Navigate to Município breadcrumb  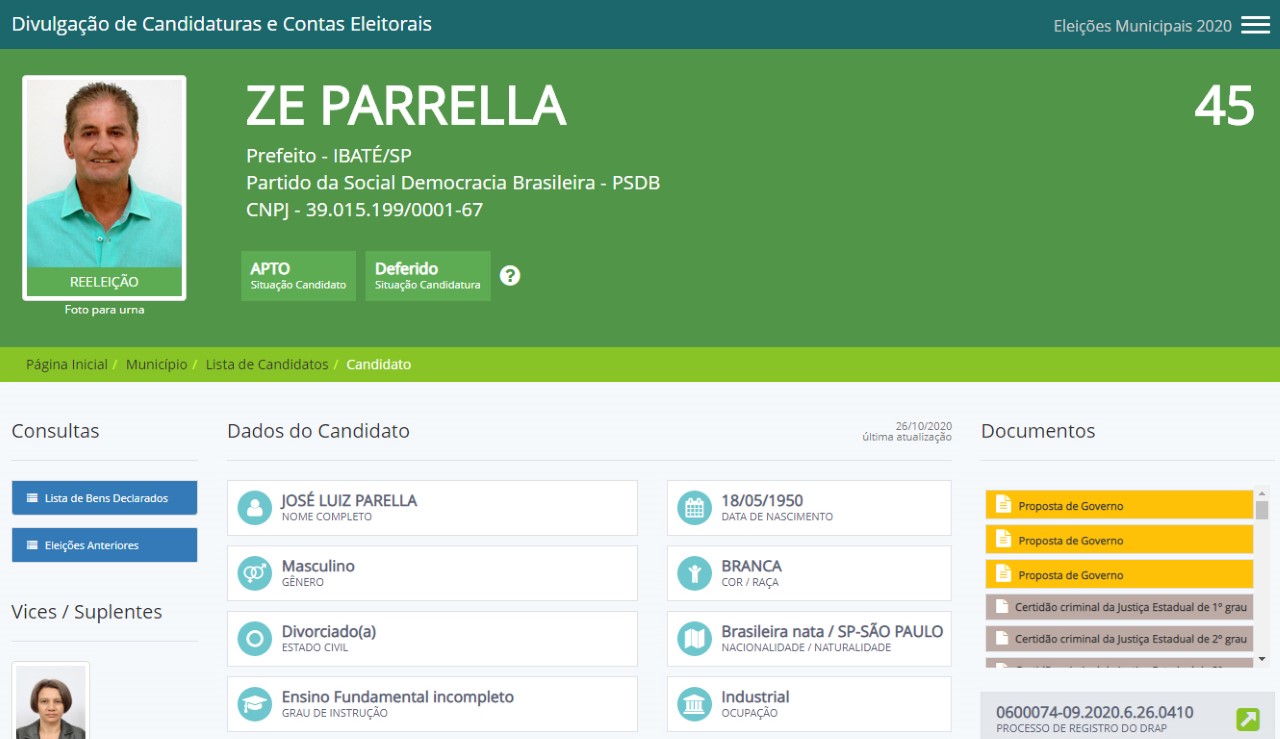156,365
